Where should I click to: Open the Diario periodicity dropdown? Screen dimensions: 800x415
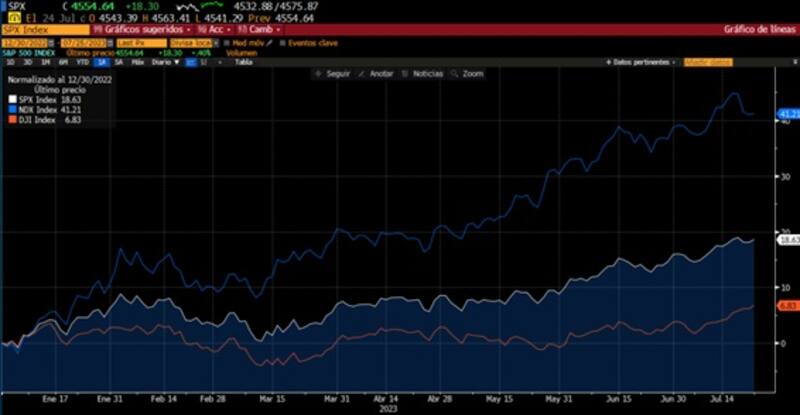(162, 62)
